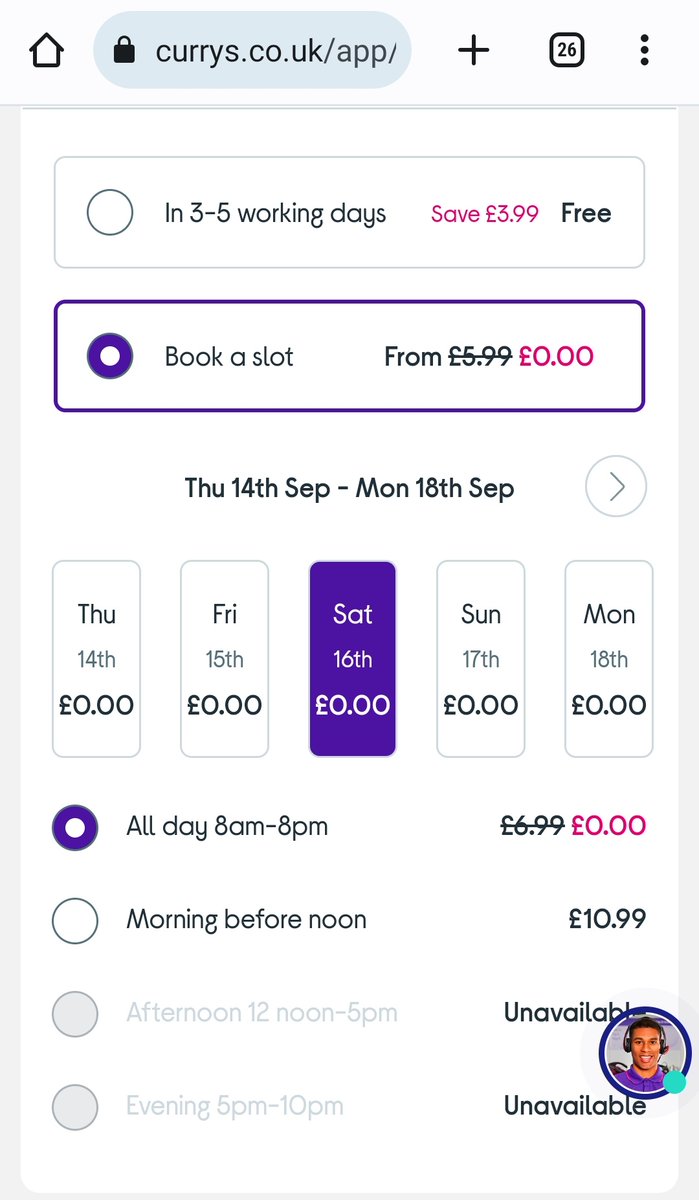This screenshot has width=699, height=1200.
Task: Tap the browser home icon
Action: tap(47, 51)
